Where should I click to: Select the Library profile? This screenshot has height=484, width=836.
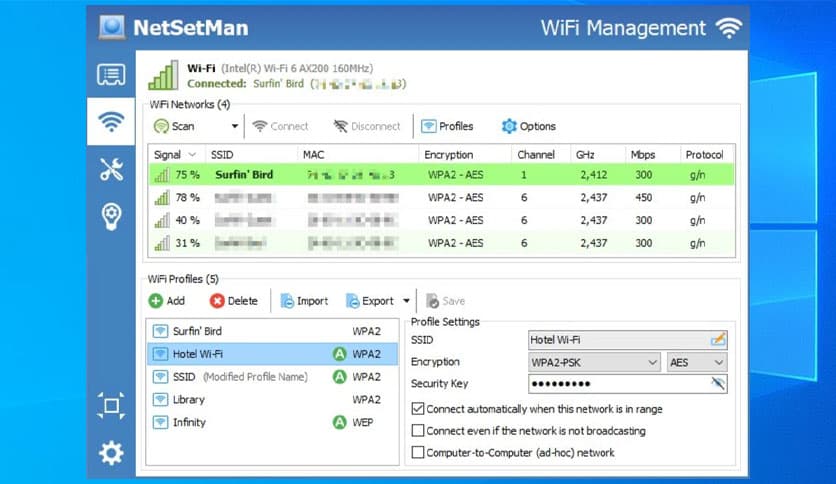(x=272, y=400)
